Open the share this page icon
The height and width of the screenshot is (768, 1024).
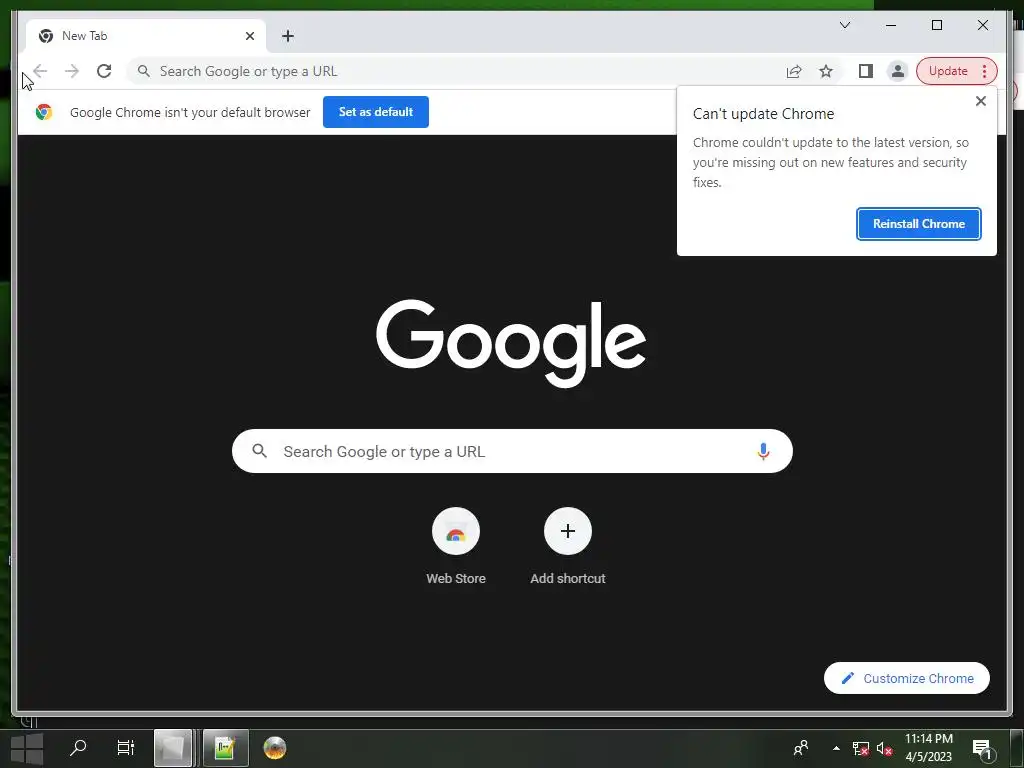794,71
